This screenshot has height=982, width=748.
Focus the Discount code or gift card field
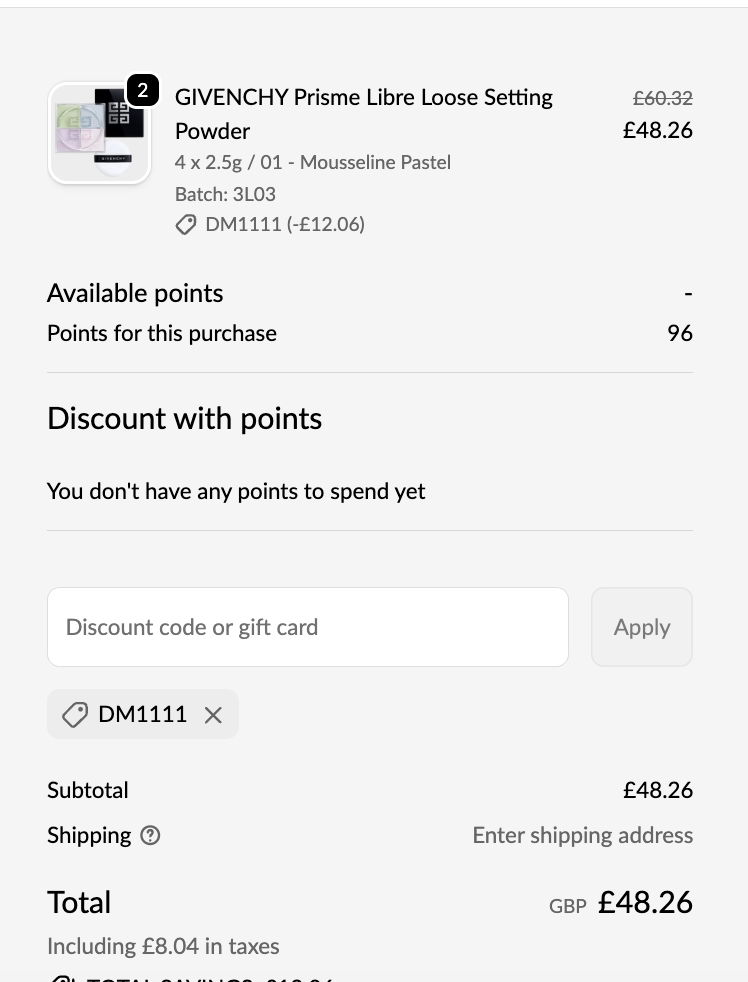click(x=308, y=627)
